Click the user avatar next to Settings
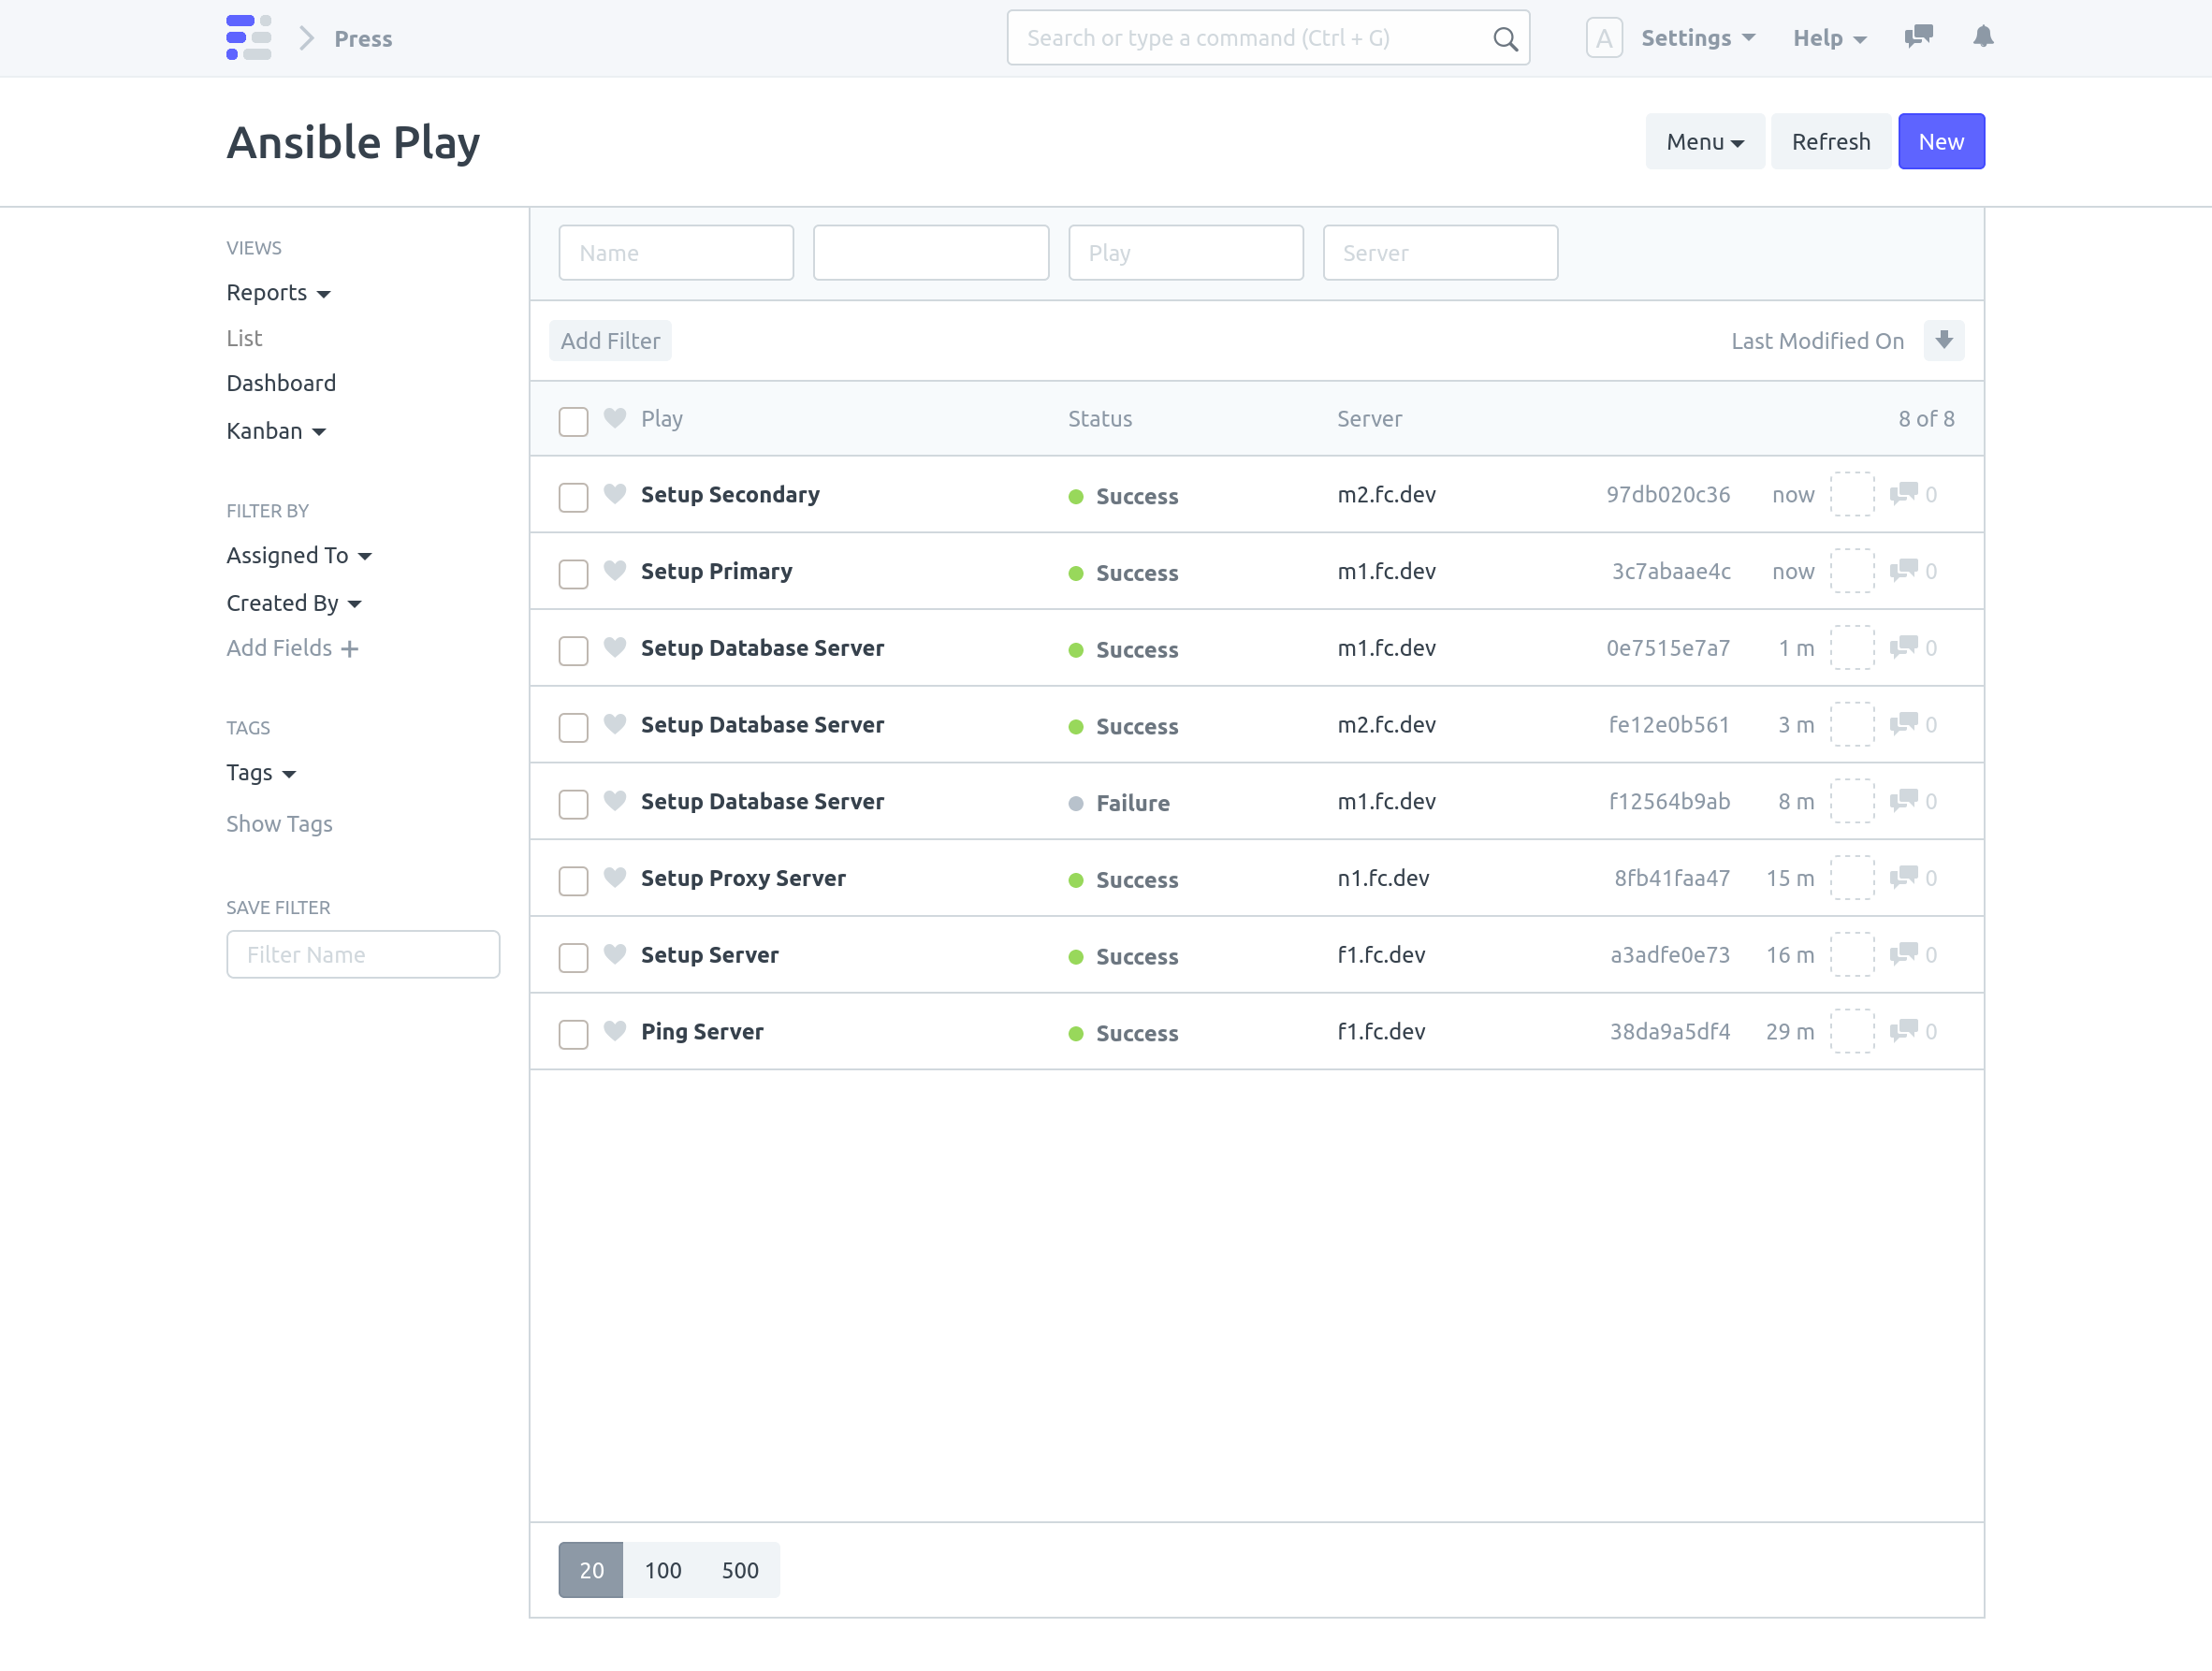Screen dimensions: 2212x1671 tap(1604, 37)
